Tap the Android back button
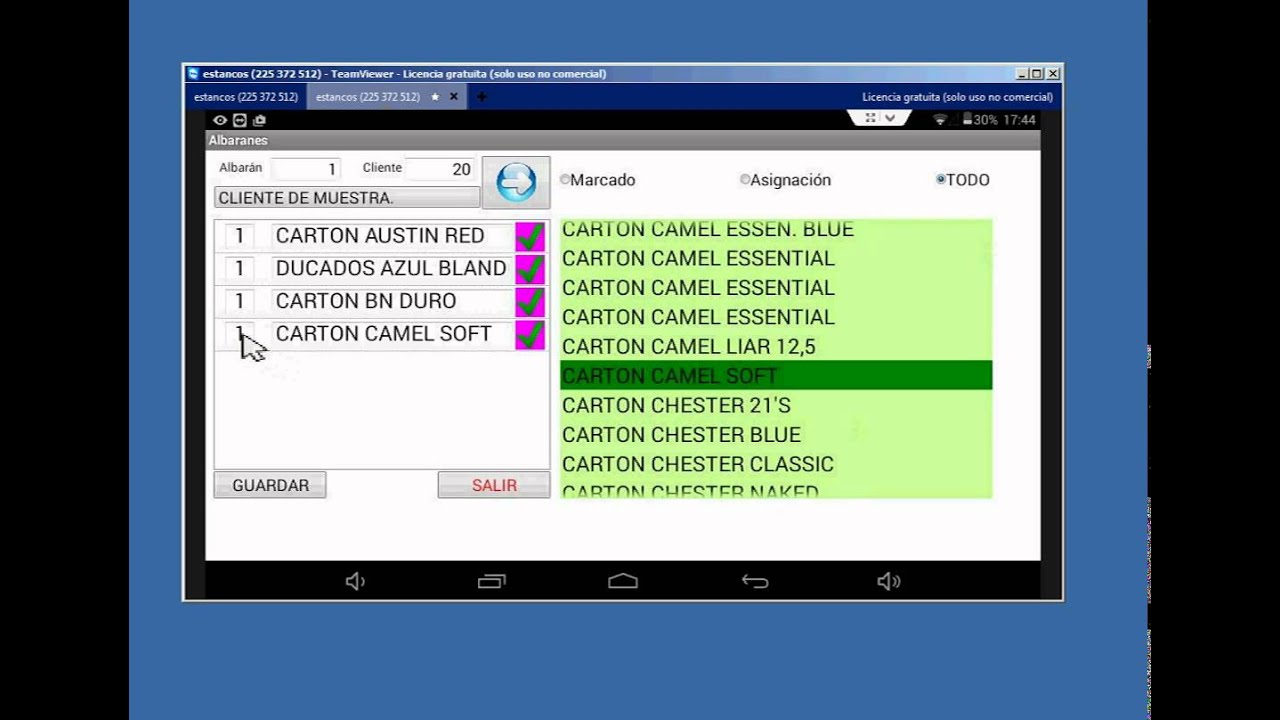The width and height of the screenshot is (1280, 720). 755,581
